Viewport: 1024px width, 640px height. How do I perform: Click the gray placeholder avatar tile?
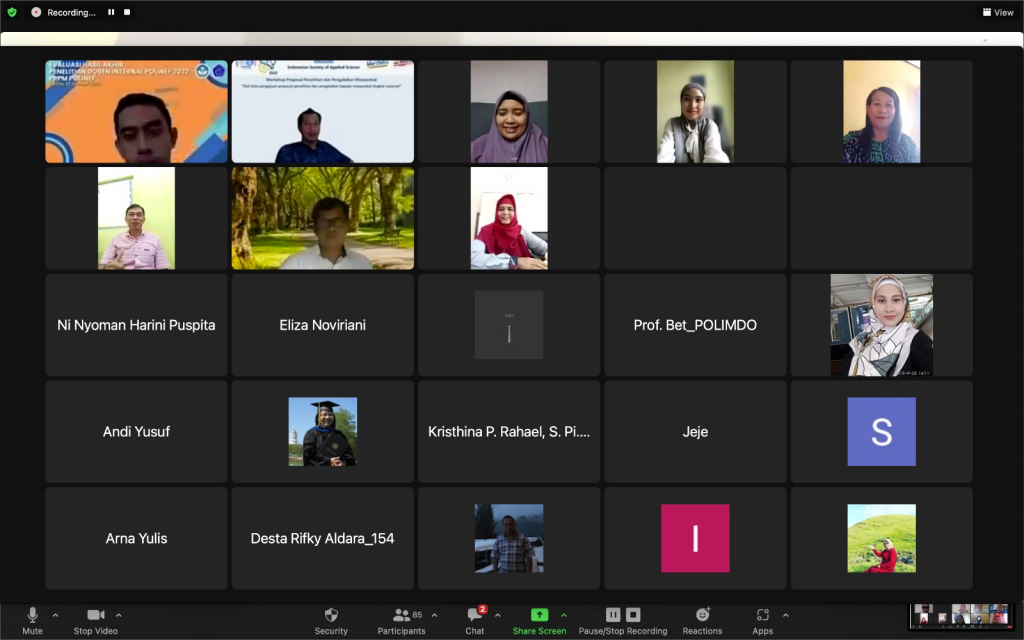(x=509, y=325)
